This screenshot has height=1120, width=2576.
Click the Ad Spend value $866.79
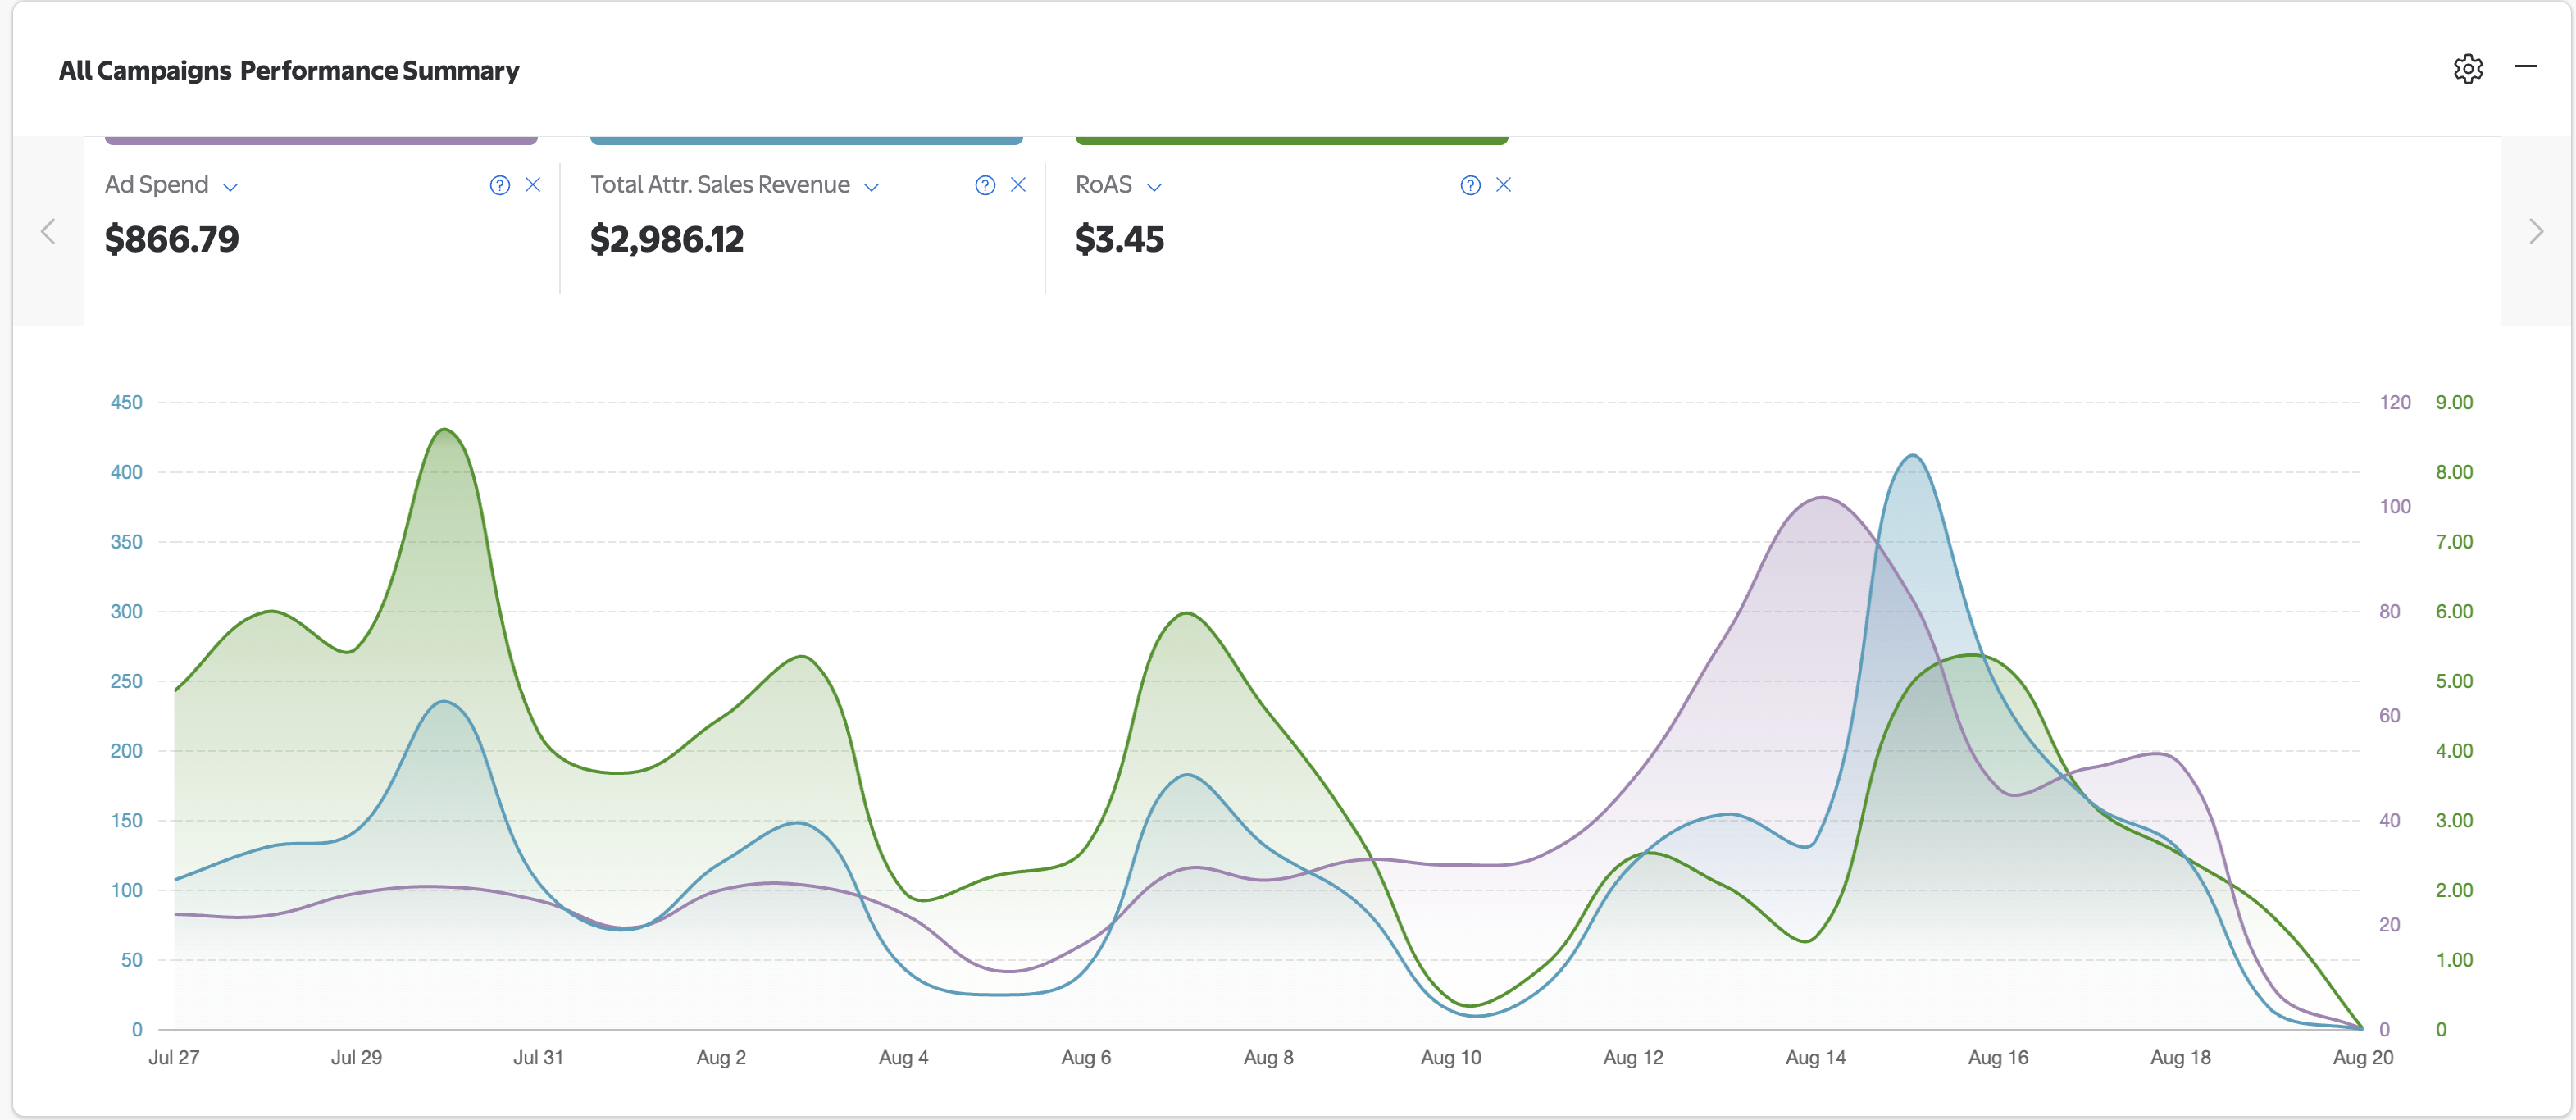172,239
